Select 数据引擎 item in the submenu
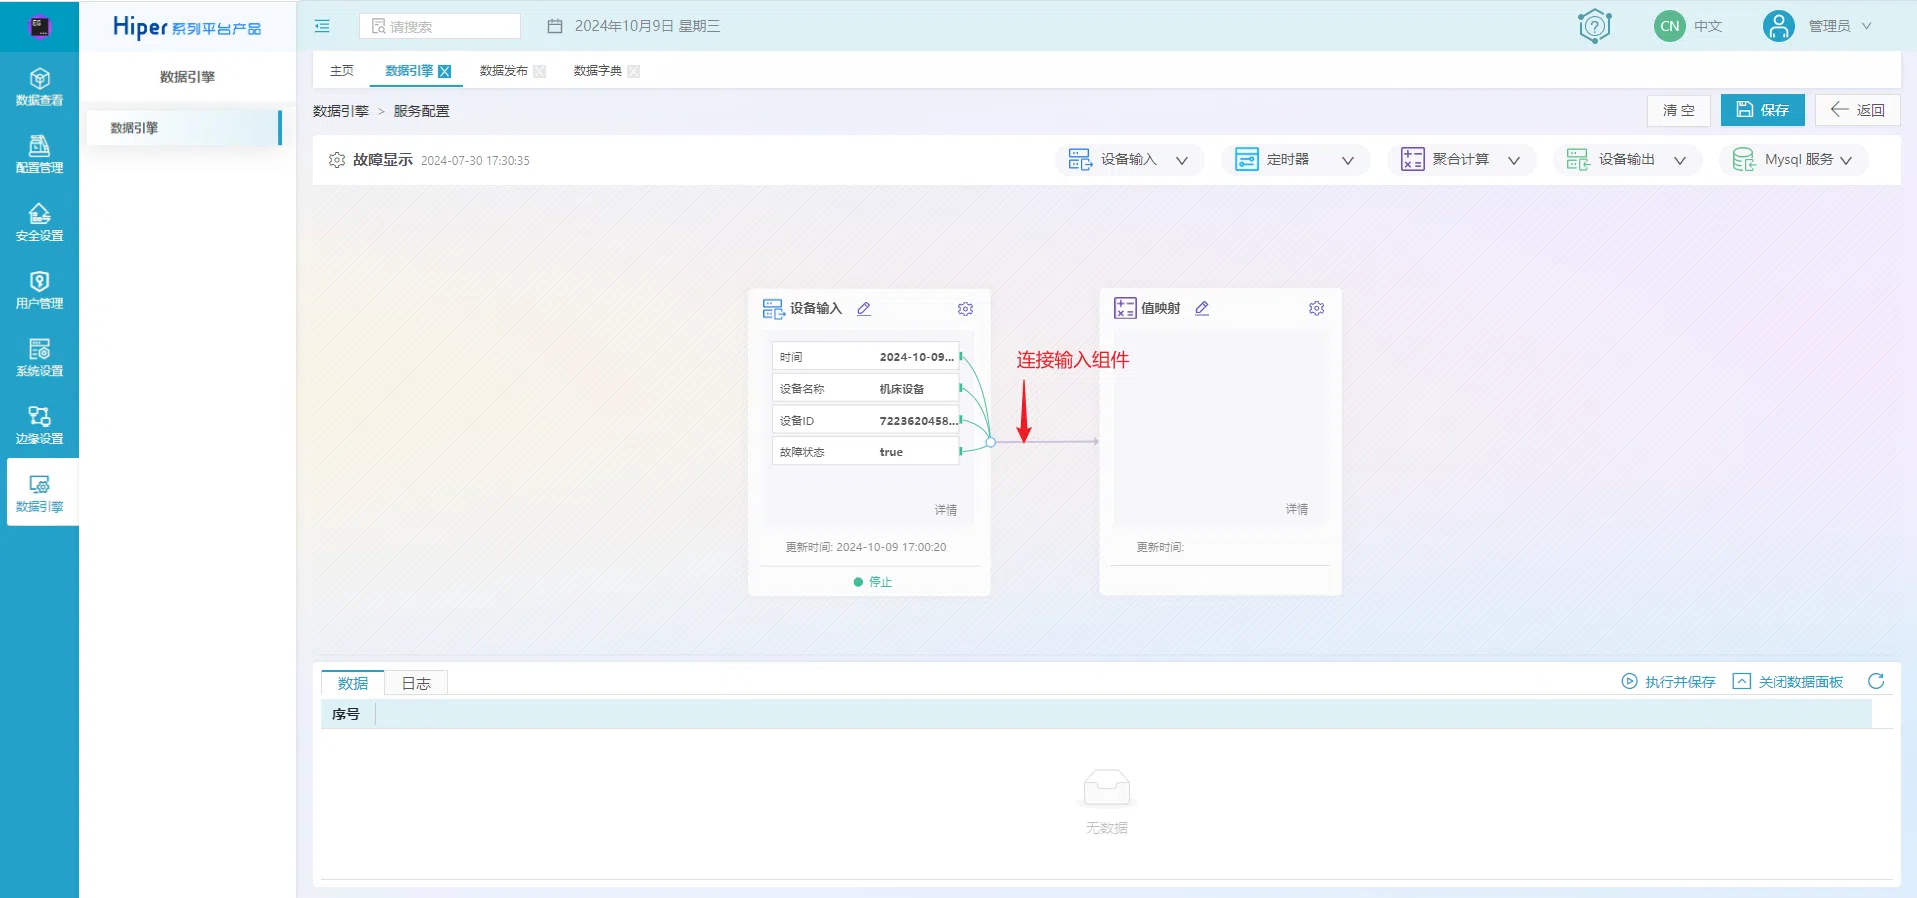The width and height of the screenshot is (1917, 898). (184, 128)
